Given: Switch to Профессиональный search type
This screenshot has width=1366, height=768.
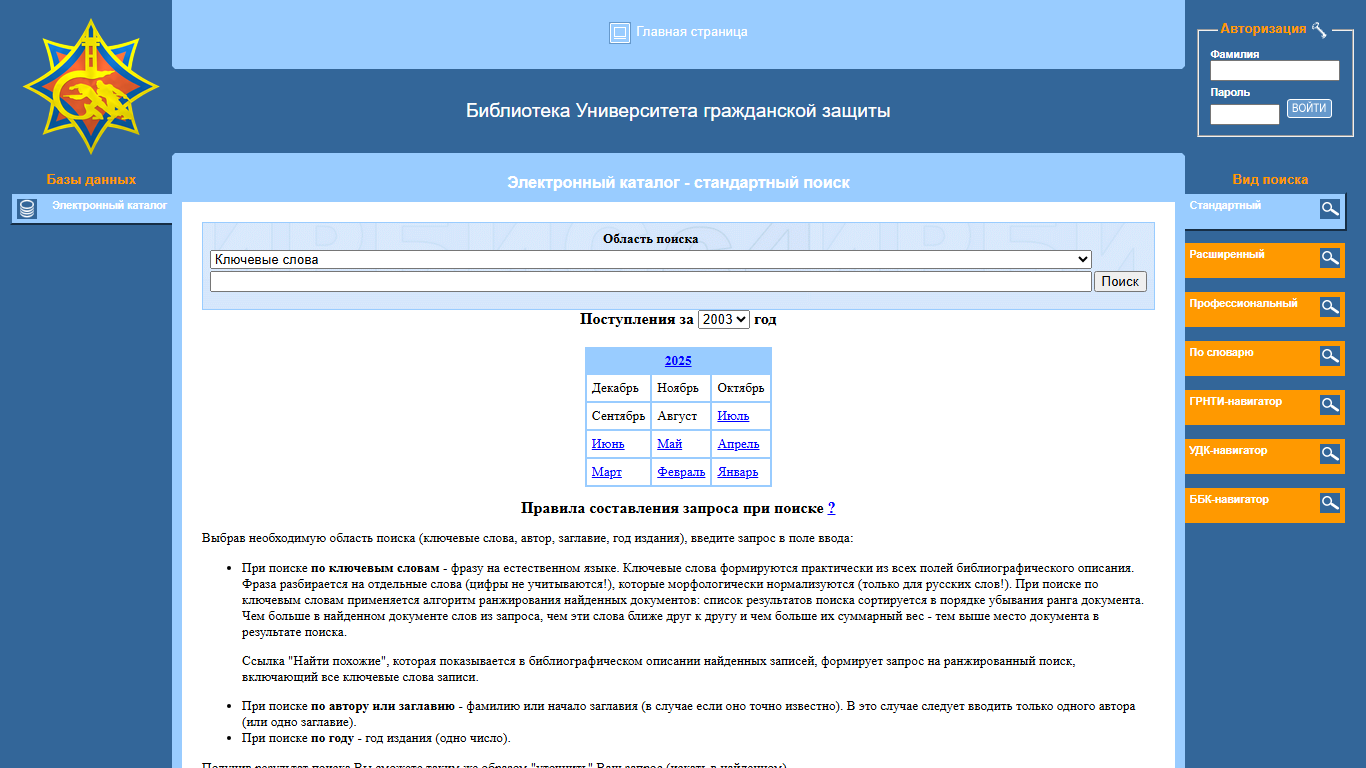Looking at the screenshot, I should coord(1243,304).
